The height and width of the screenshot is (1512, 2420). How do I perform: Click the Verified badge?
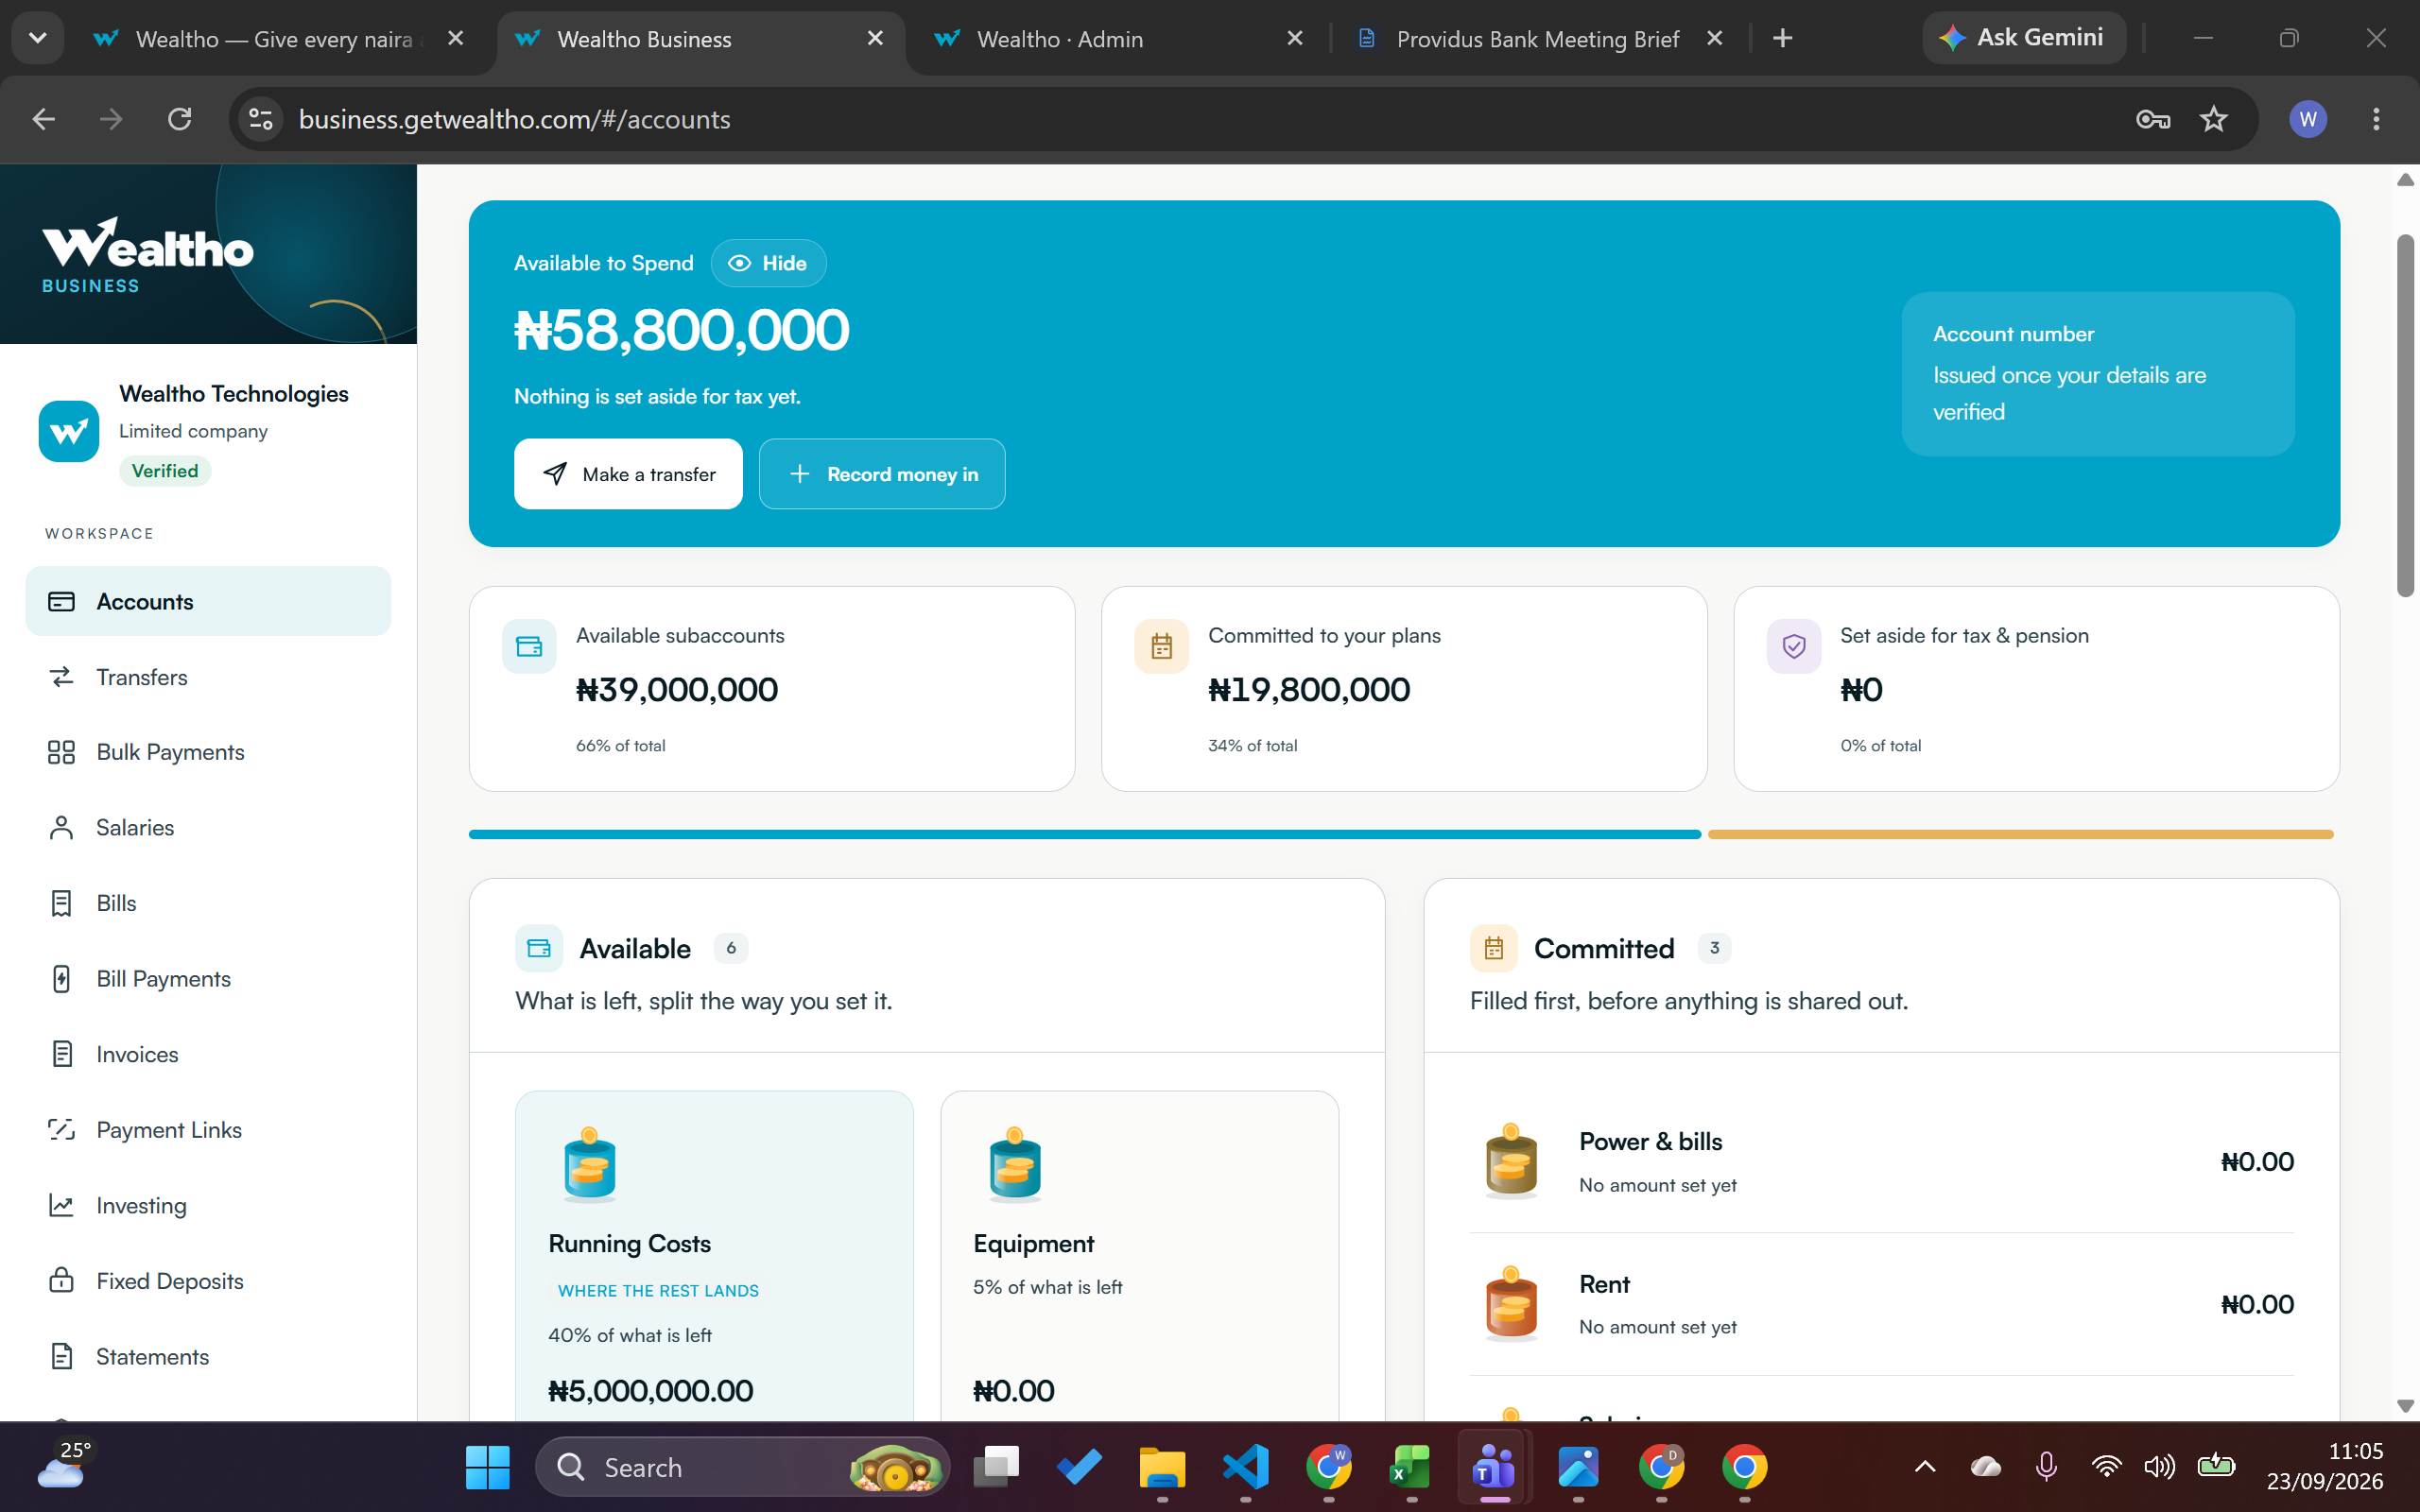(165, 471)
